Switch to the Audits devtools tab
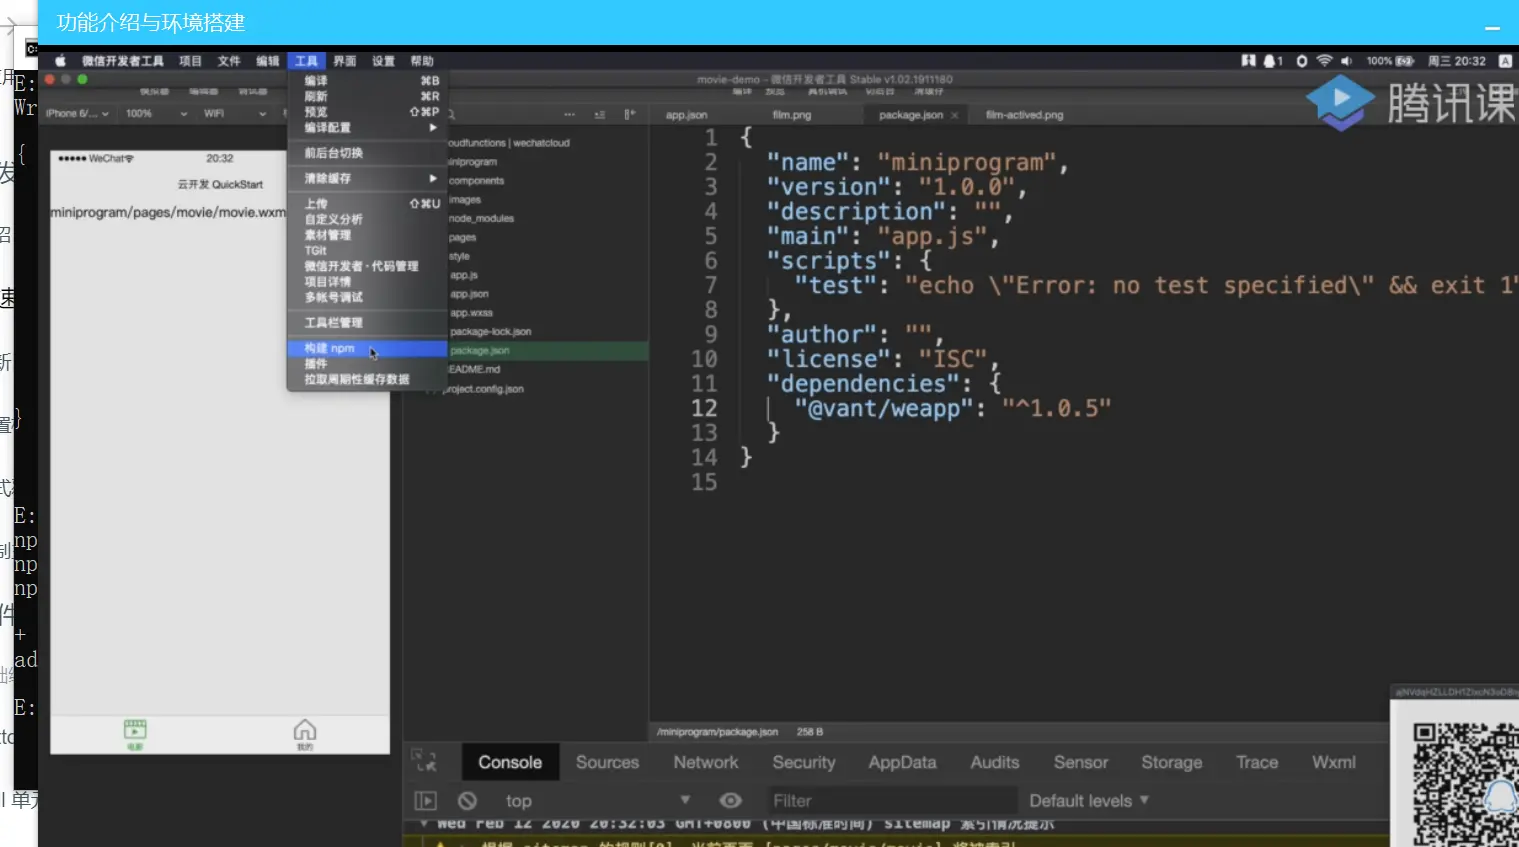Viewport: 1519px width, 847px height. (x=995, y=762)
